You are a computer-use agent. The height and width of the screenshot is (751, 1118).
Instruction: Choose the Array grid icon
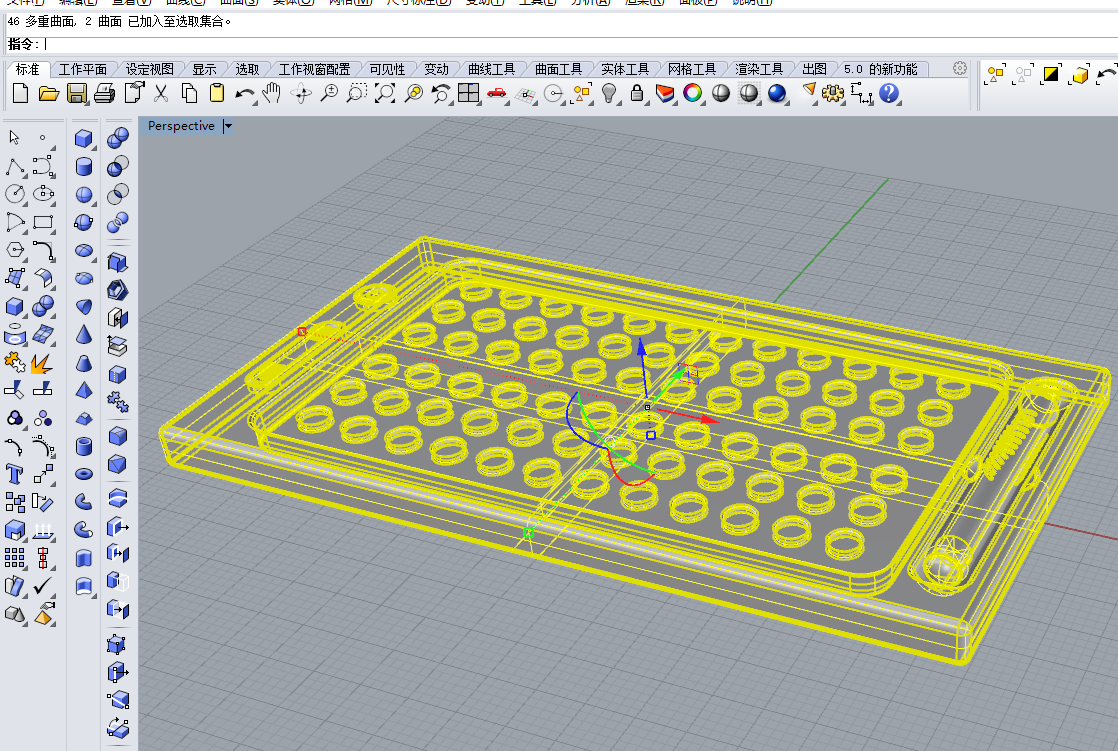14,558
